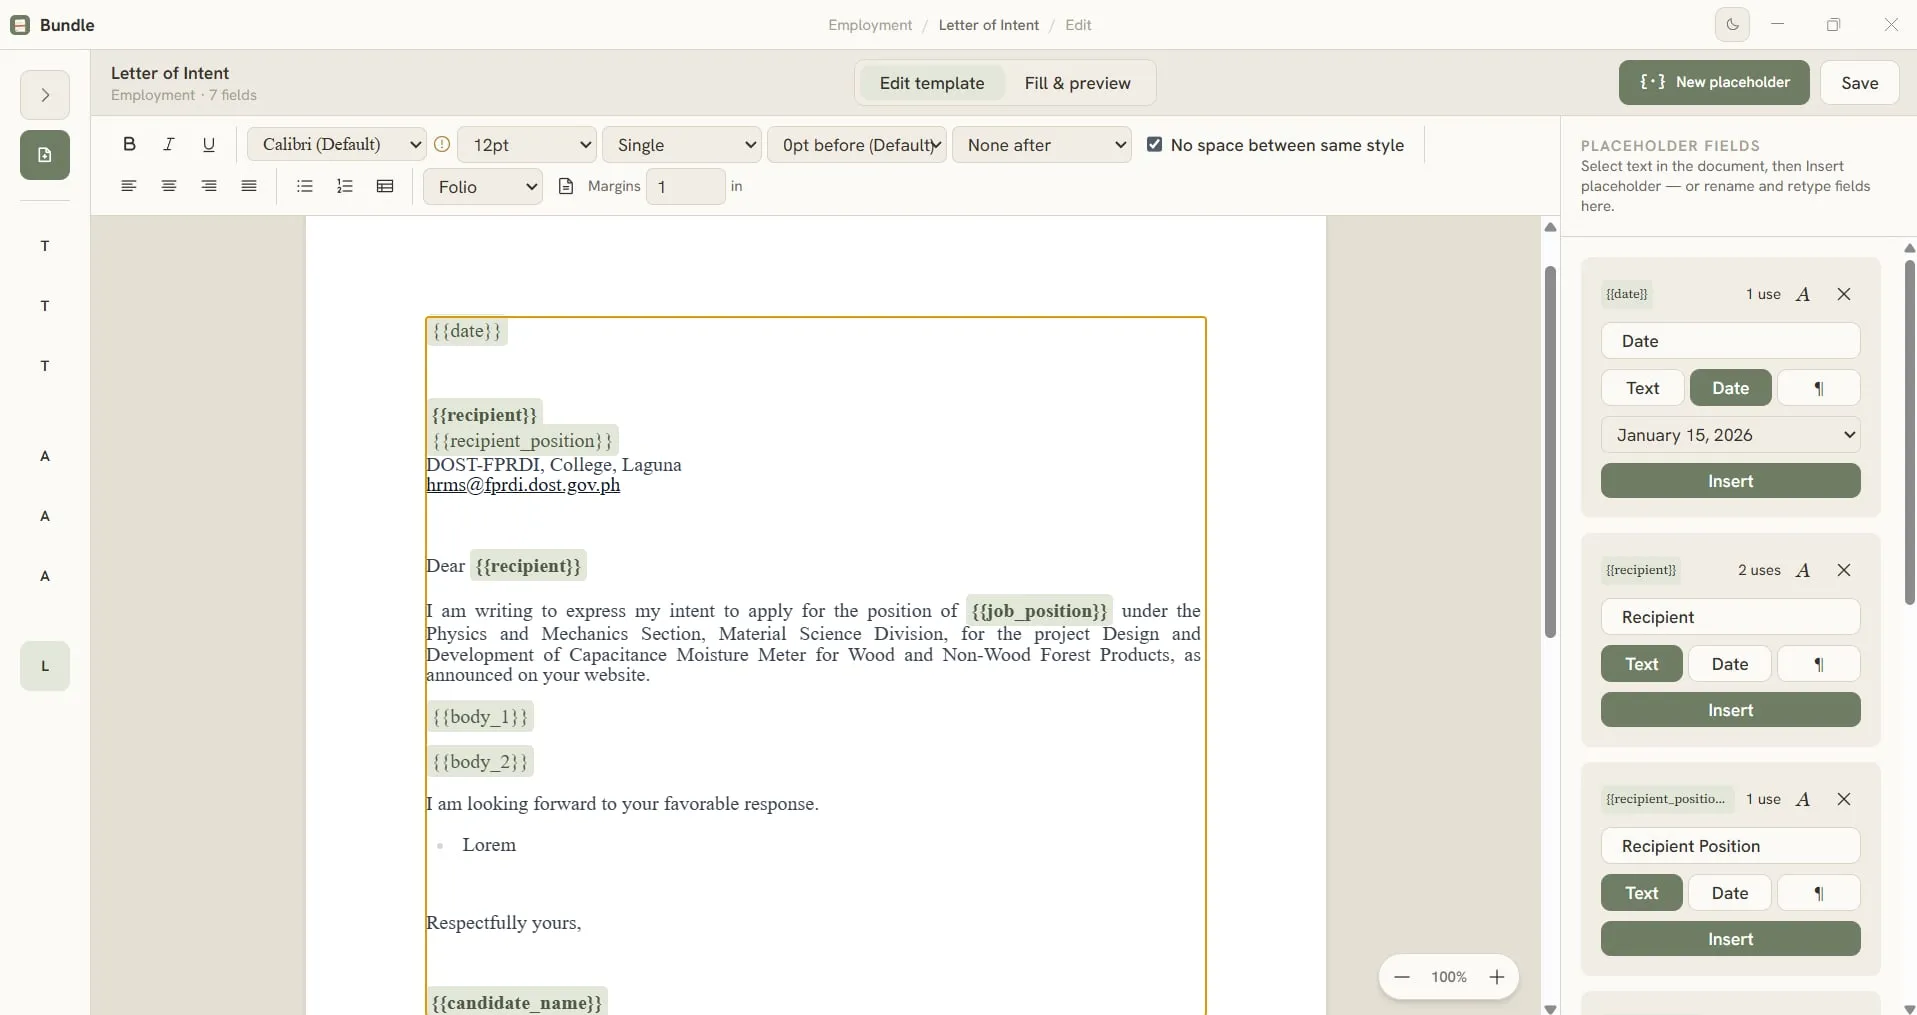Open font style for {{recipient_position}} field

(x=1803, y=799)
